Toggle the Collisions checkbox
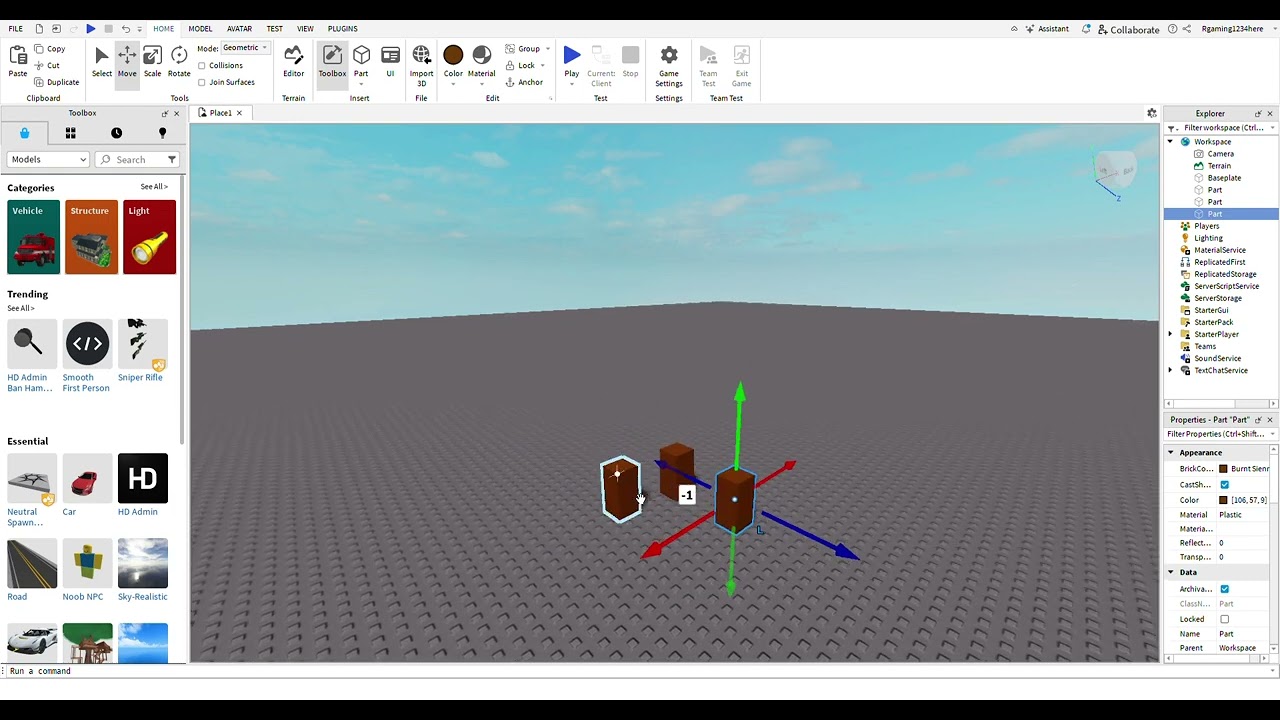The height and width of the screenshot is (720, 1280). pyautogui.click(x=202, y=66)
